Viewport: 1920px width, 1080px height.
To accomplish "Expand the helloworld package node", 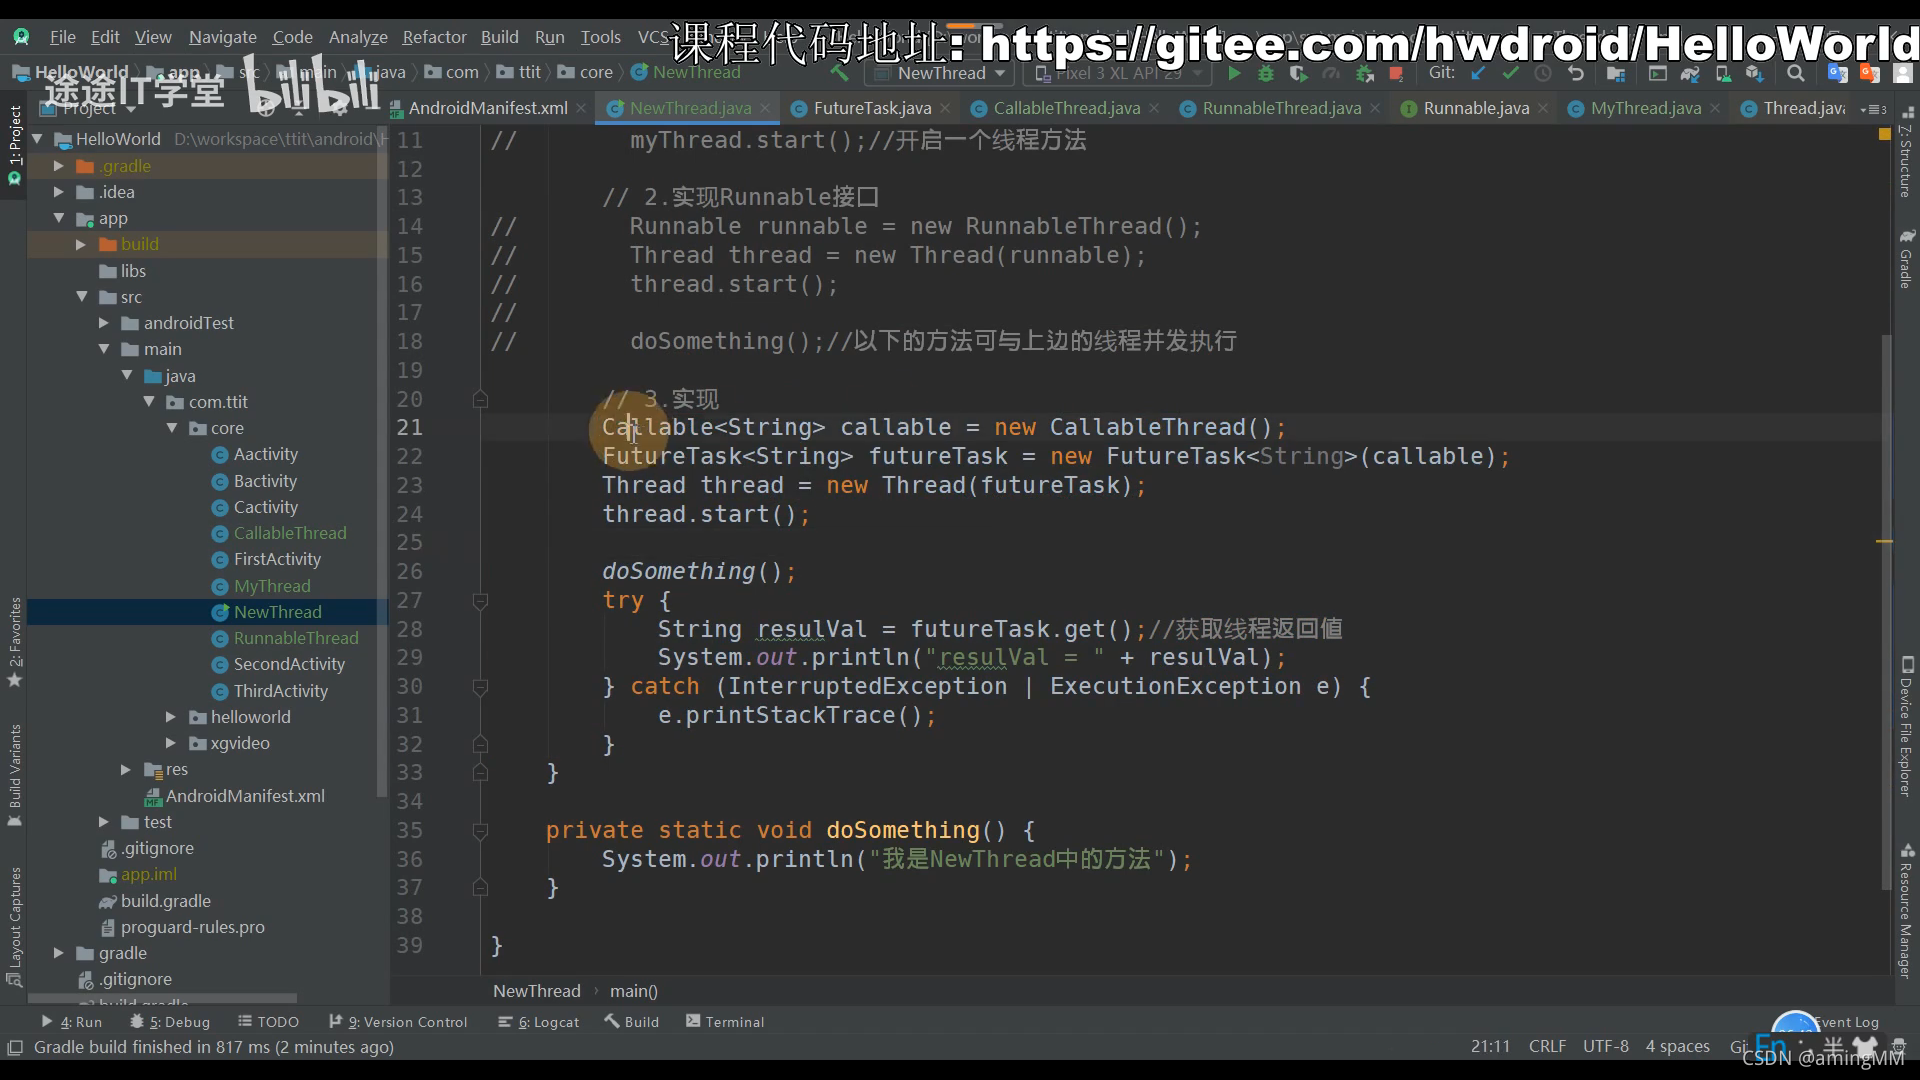I will 170,717.
